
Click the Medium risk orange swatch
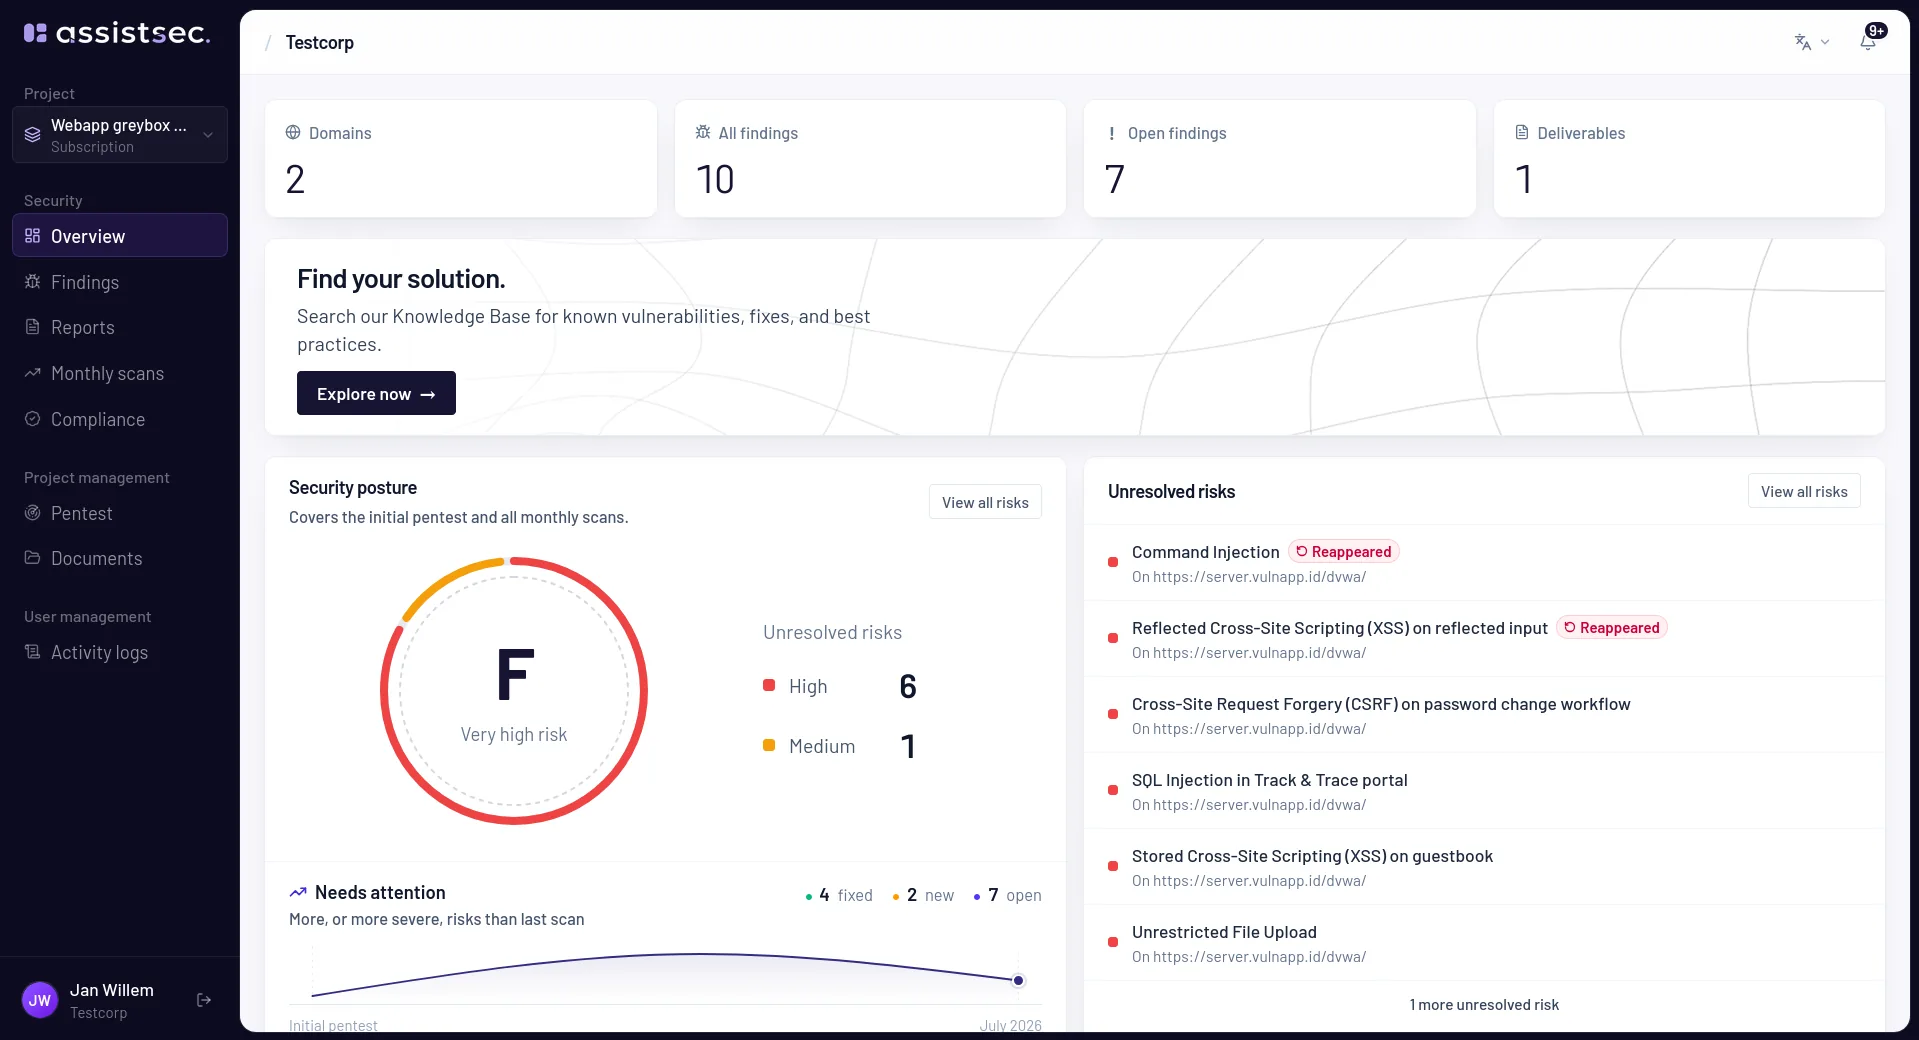point(769,745)
